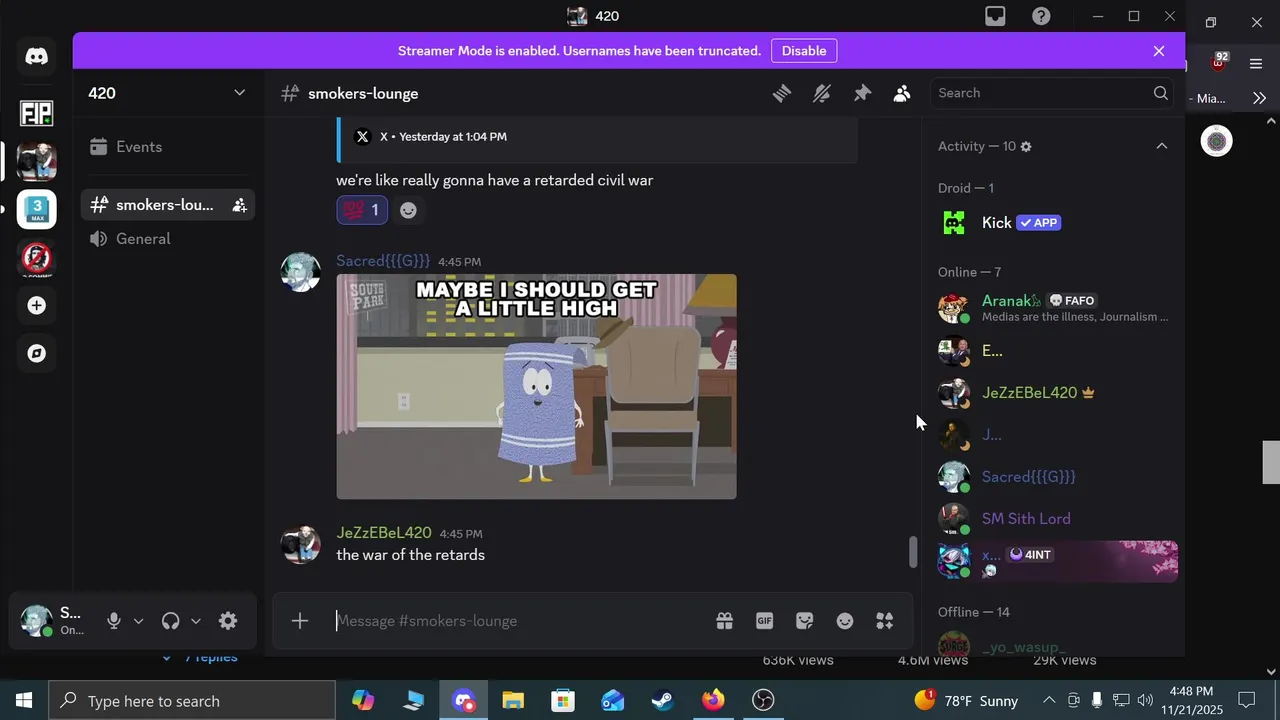Image resolution: width=1280 pixels, height=720 pixels.
Task: Open Steam from the taskbar
Action: (663, 701)
